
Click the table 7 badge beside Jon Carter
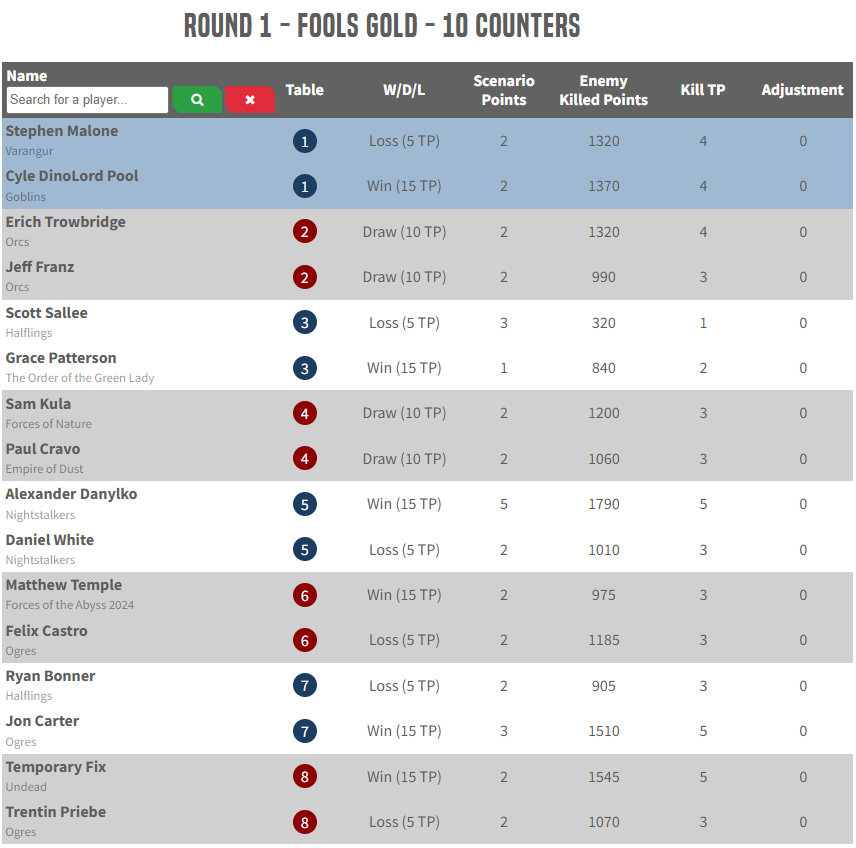pos(305,731)
